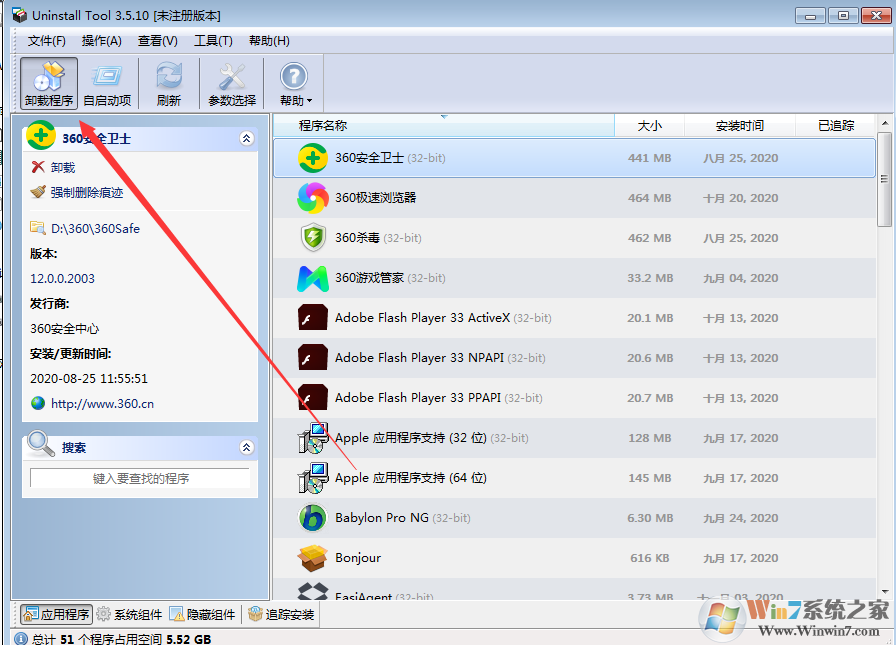Collapse the 搜索 search panel
This screenshot has width=896, height=645.
pos(247,447)
